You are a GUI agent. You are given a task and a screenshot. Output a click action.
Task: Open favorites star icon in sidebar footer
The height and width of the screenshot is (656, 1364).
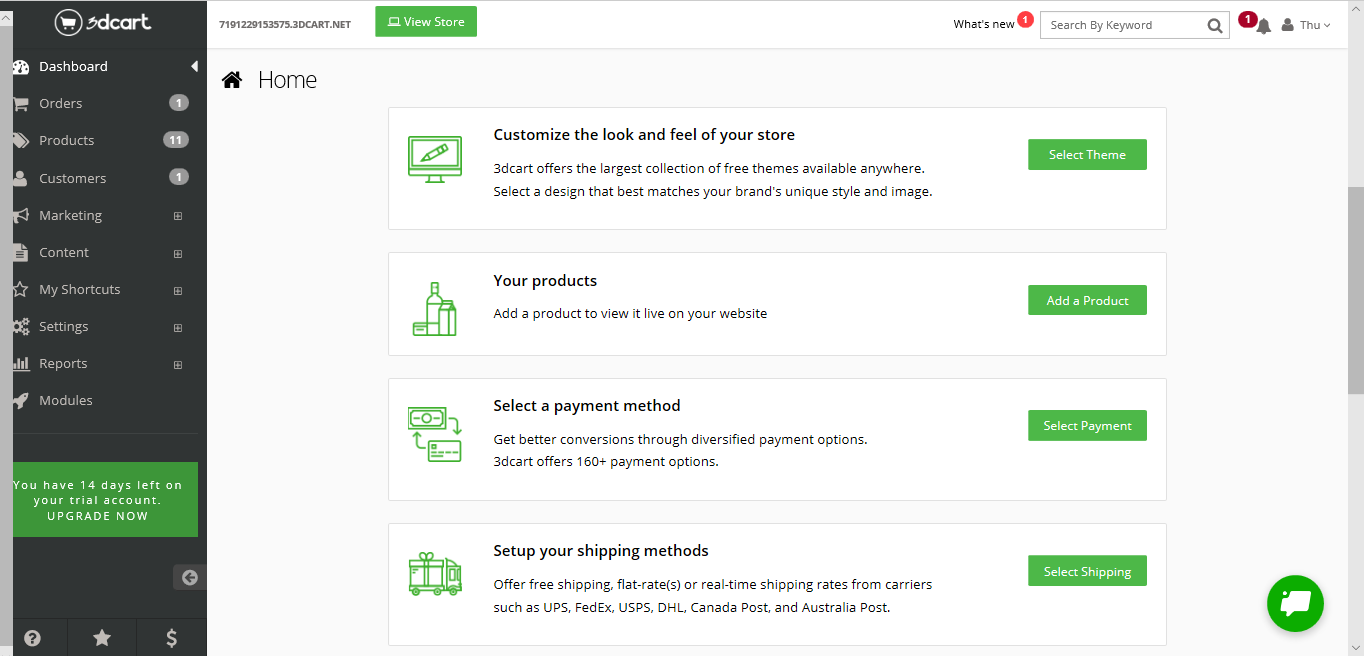click(x=102, y=637)
